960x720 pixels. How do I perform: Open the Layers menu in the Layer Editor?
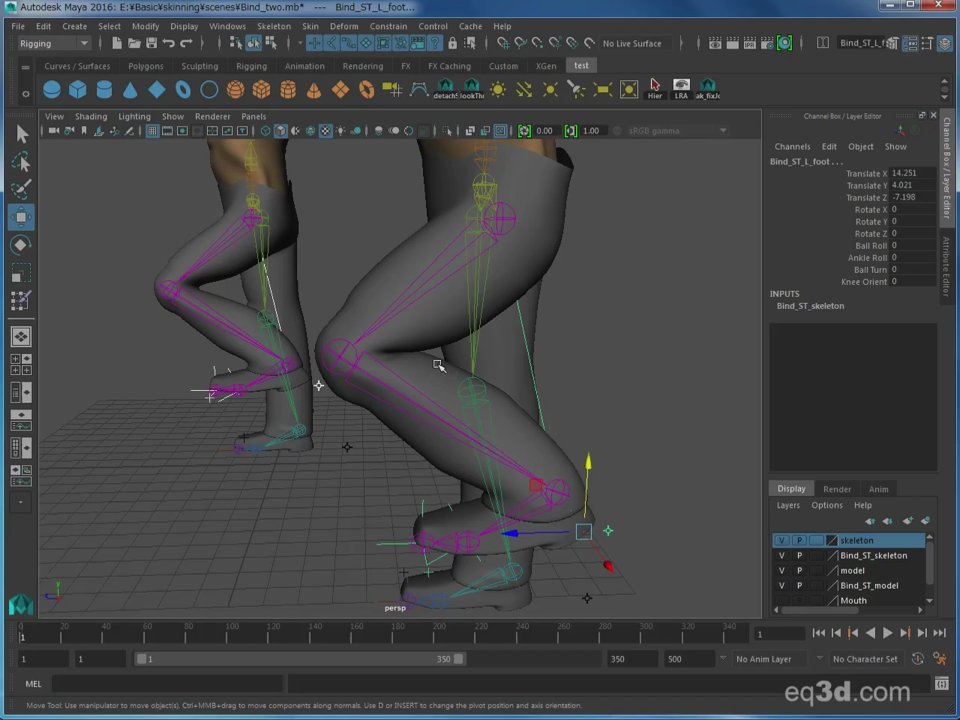(789, 505)
